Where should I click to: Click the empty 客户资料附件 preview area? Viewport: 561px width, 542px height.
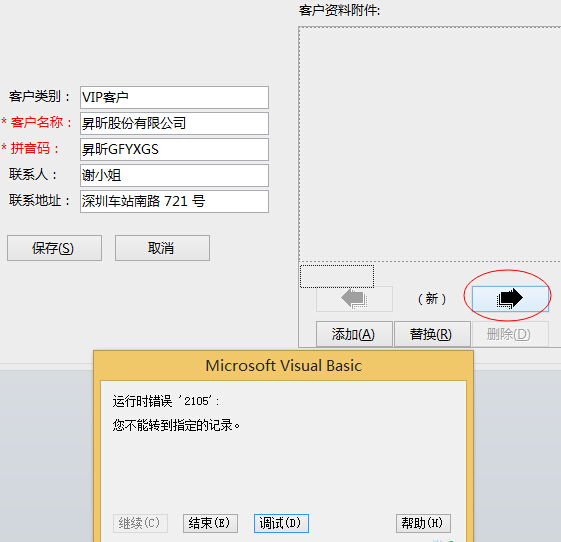430,144
